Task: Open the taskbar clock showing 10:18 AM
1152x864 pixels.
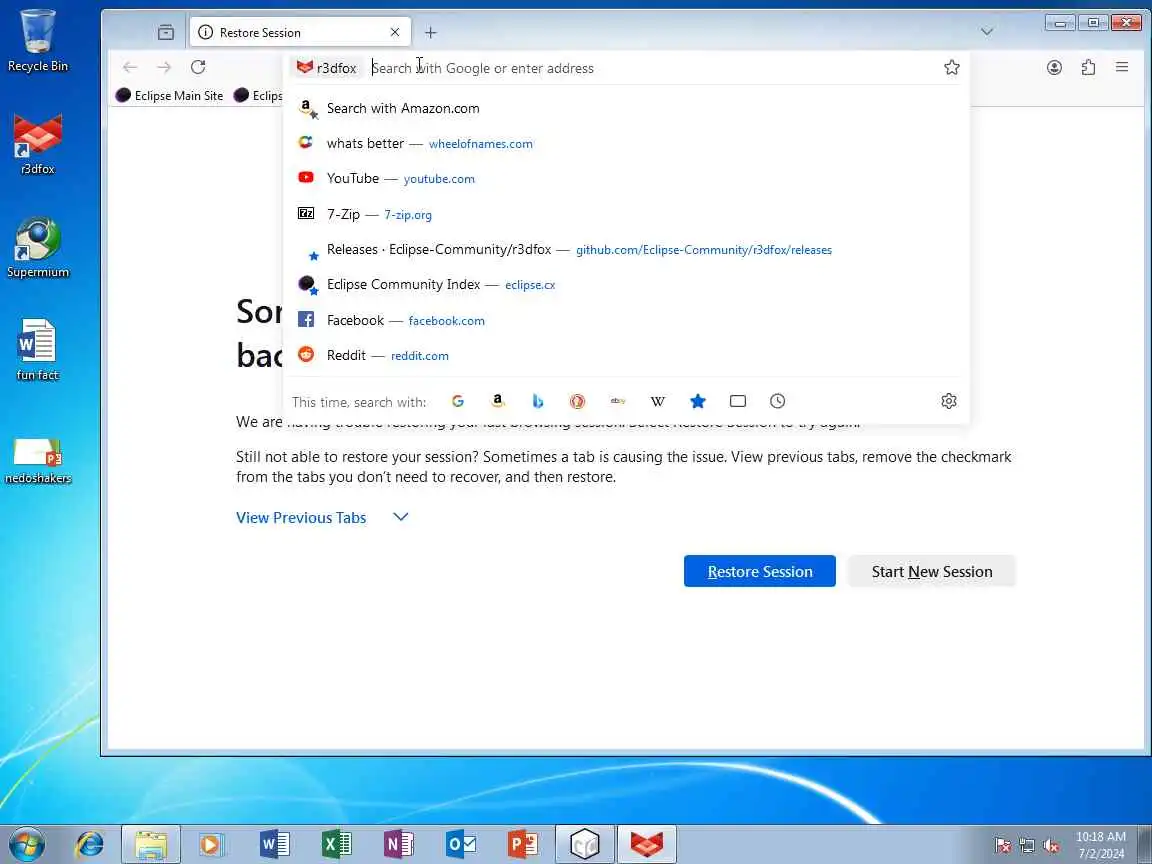Action: click(x=1101, y=844)
